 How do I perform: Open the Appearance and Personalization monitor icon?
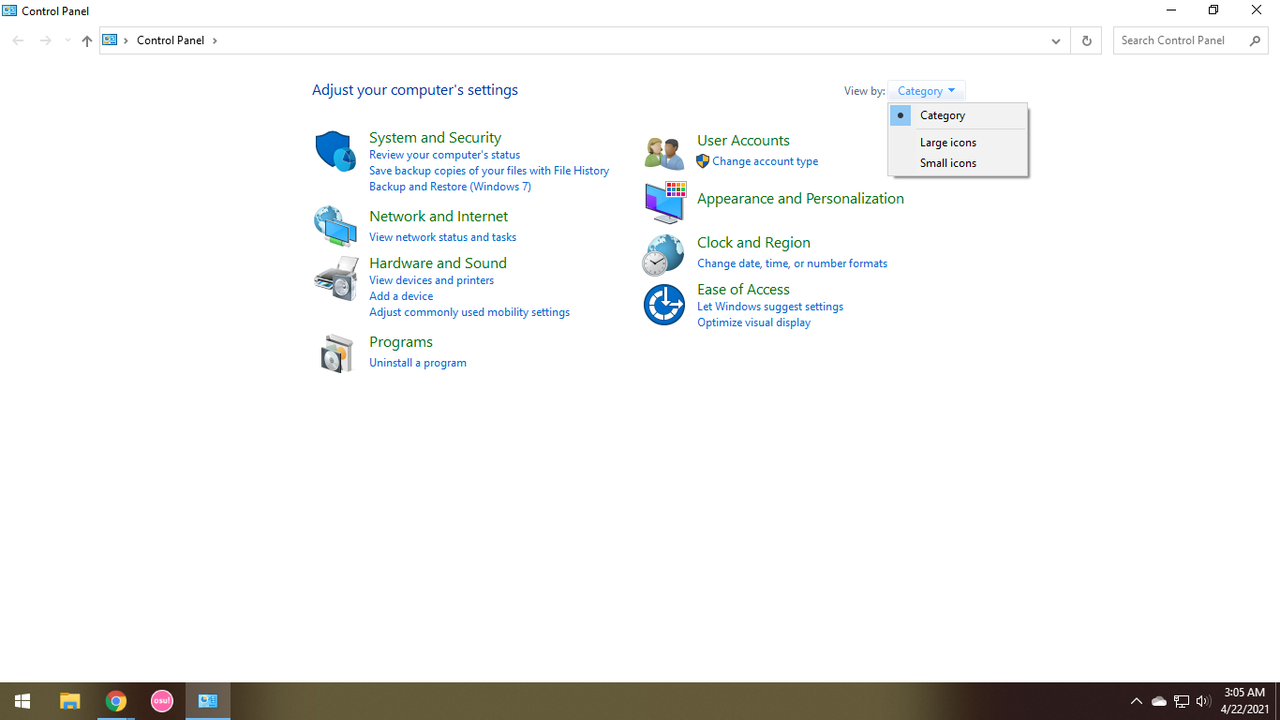(x=664, y=201)
